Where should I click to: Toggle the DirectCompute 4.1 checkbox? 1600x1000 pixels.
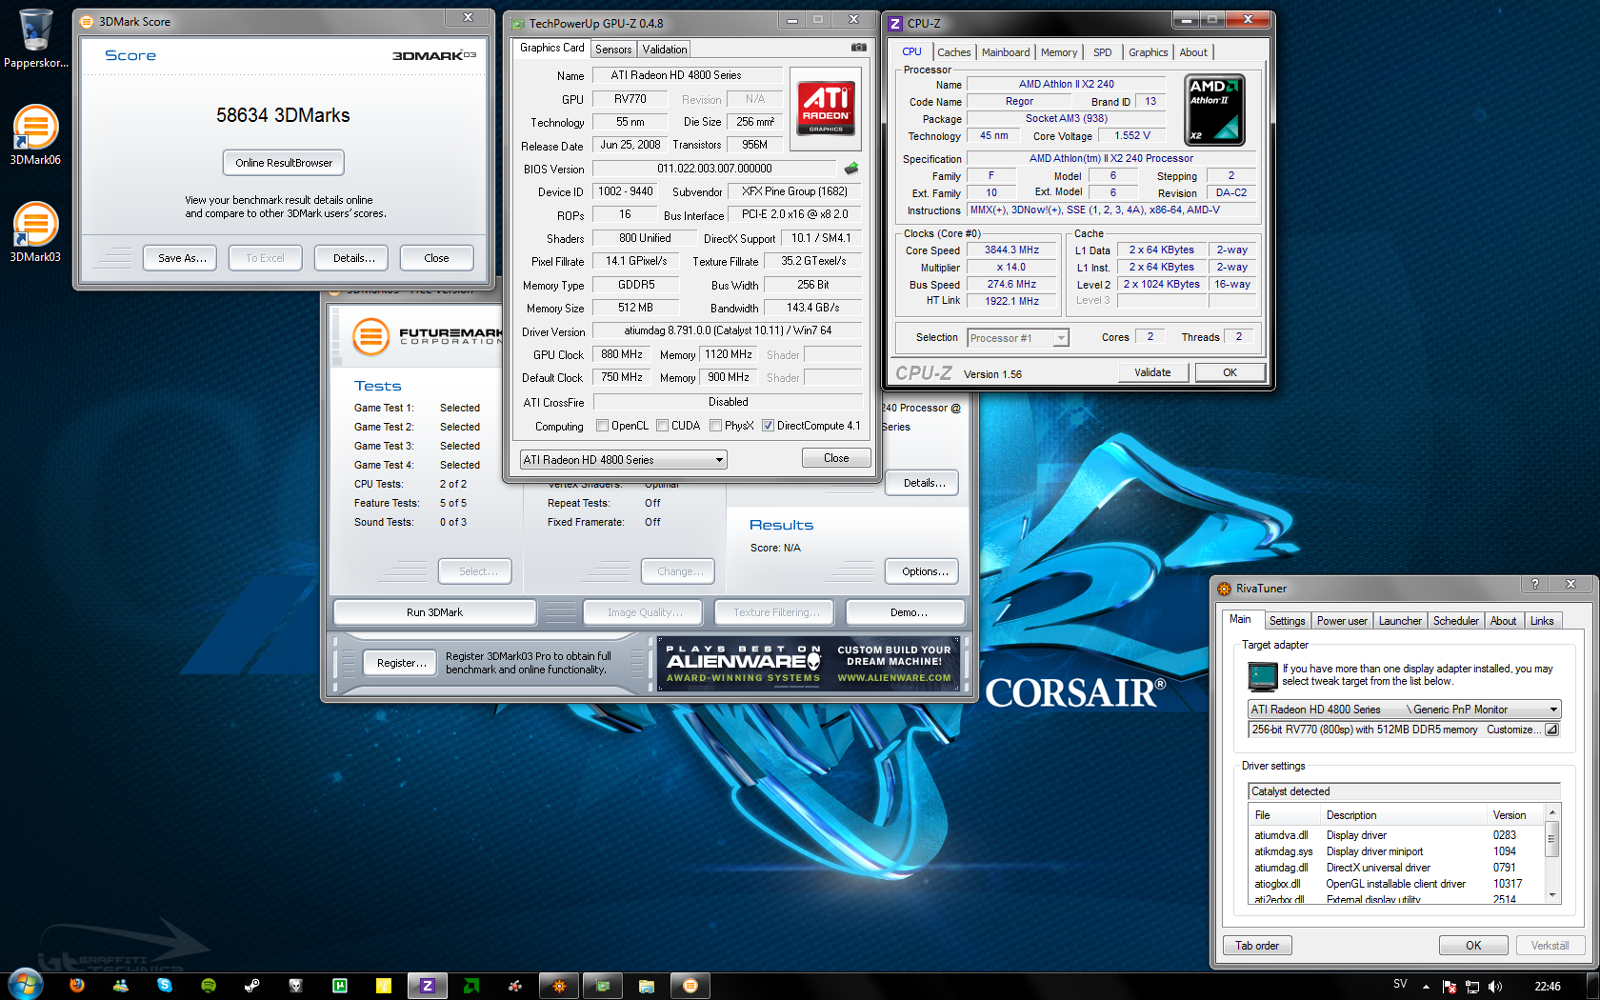768,426
